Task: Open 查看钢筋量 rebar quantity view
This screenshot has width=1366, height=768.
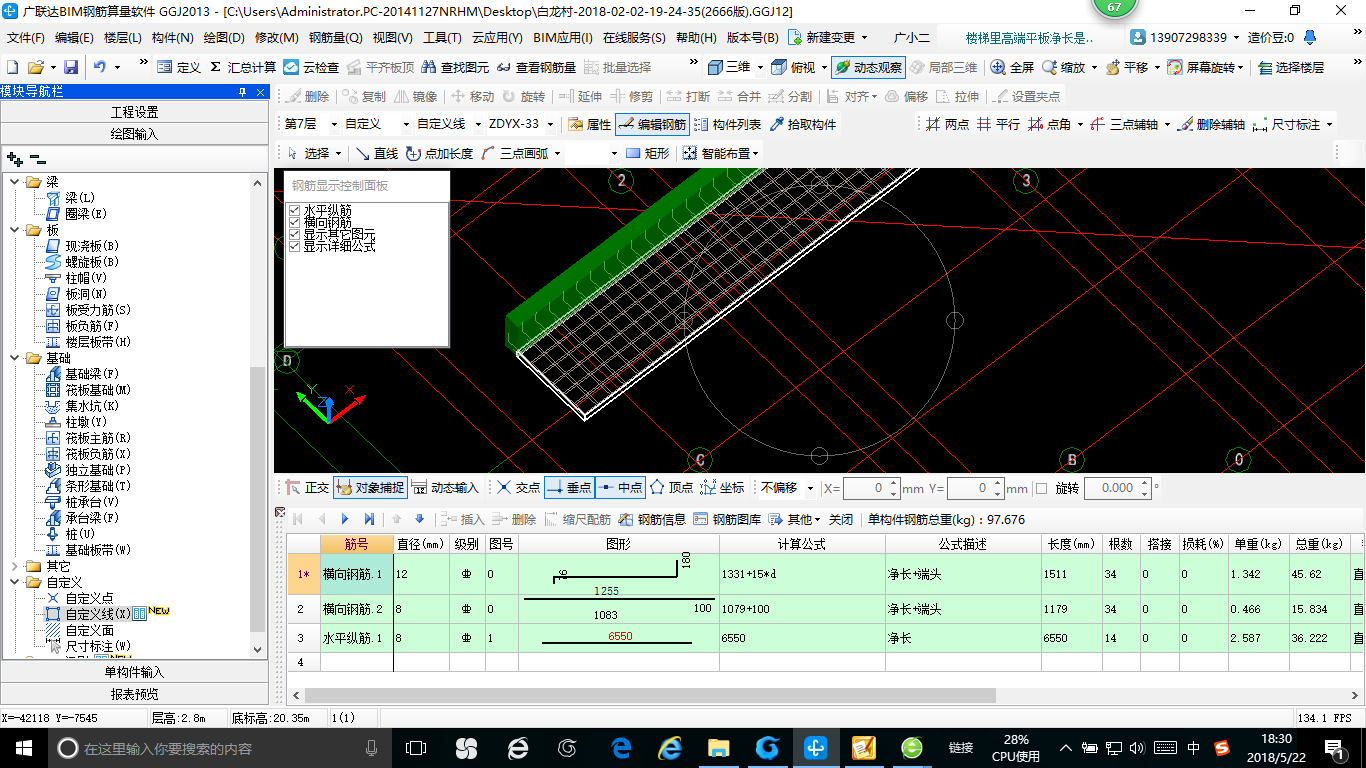Action: [536, 67]
